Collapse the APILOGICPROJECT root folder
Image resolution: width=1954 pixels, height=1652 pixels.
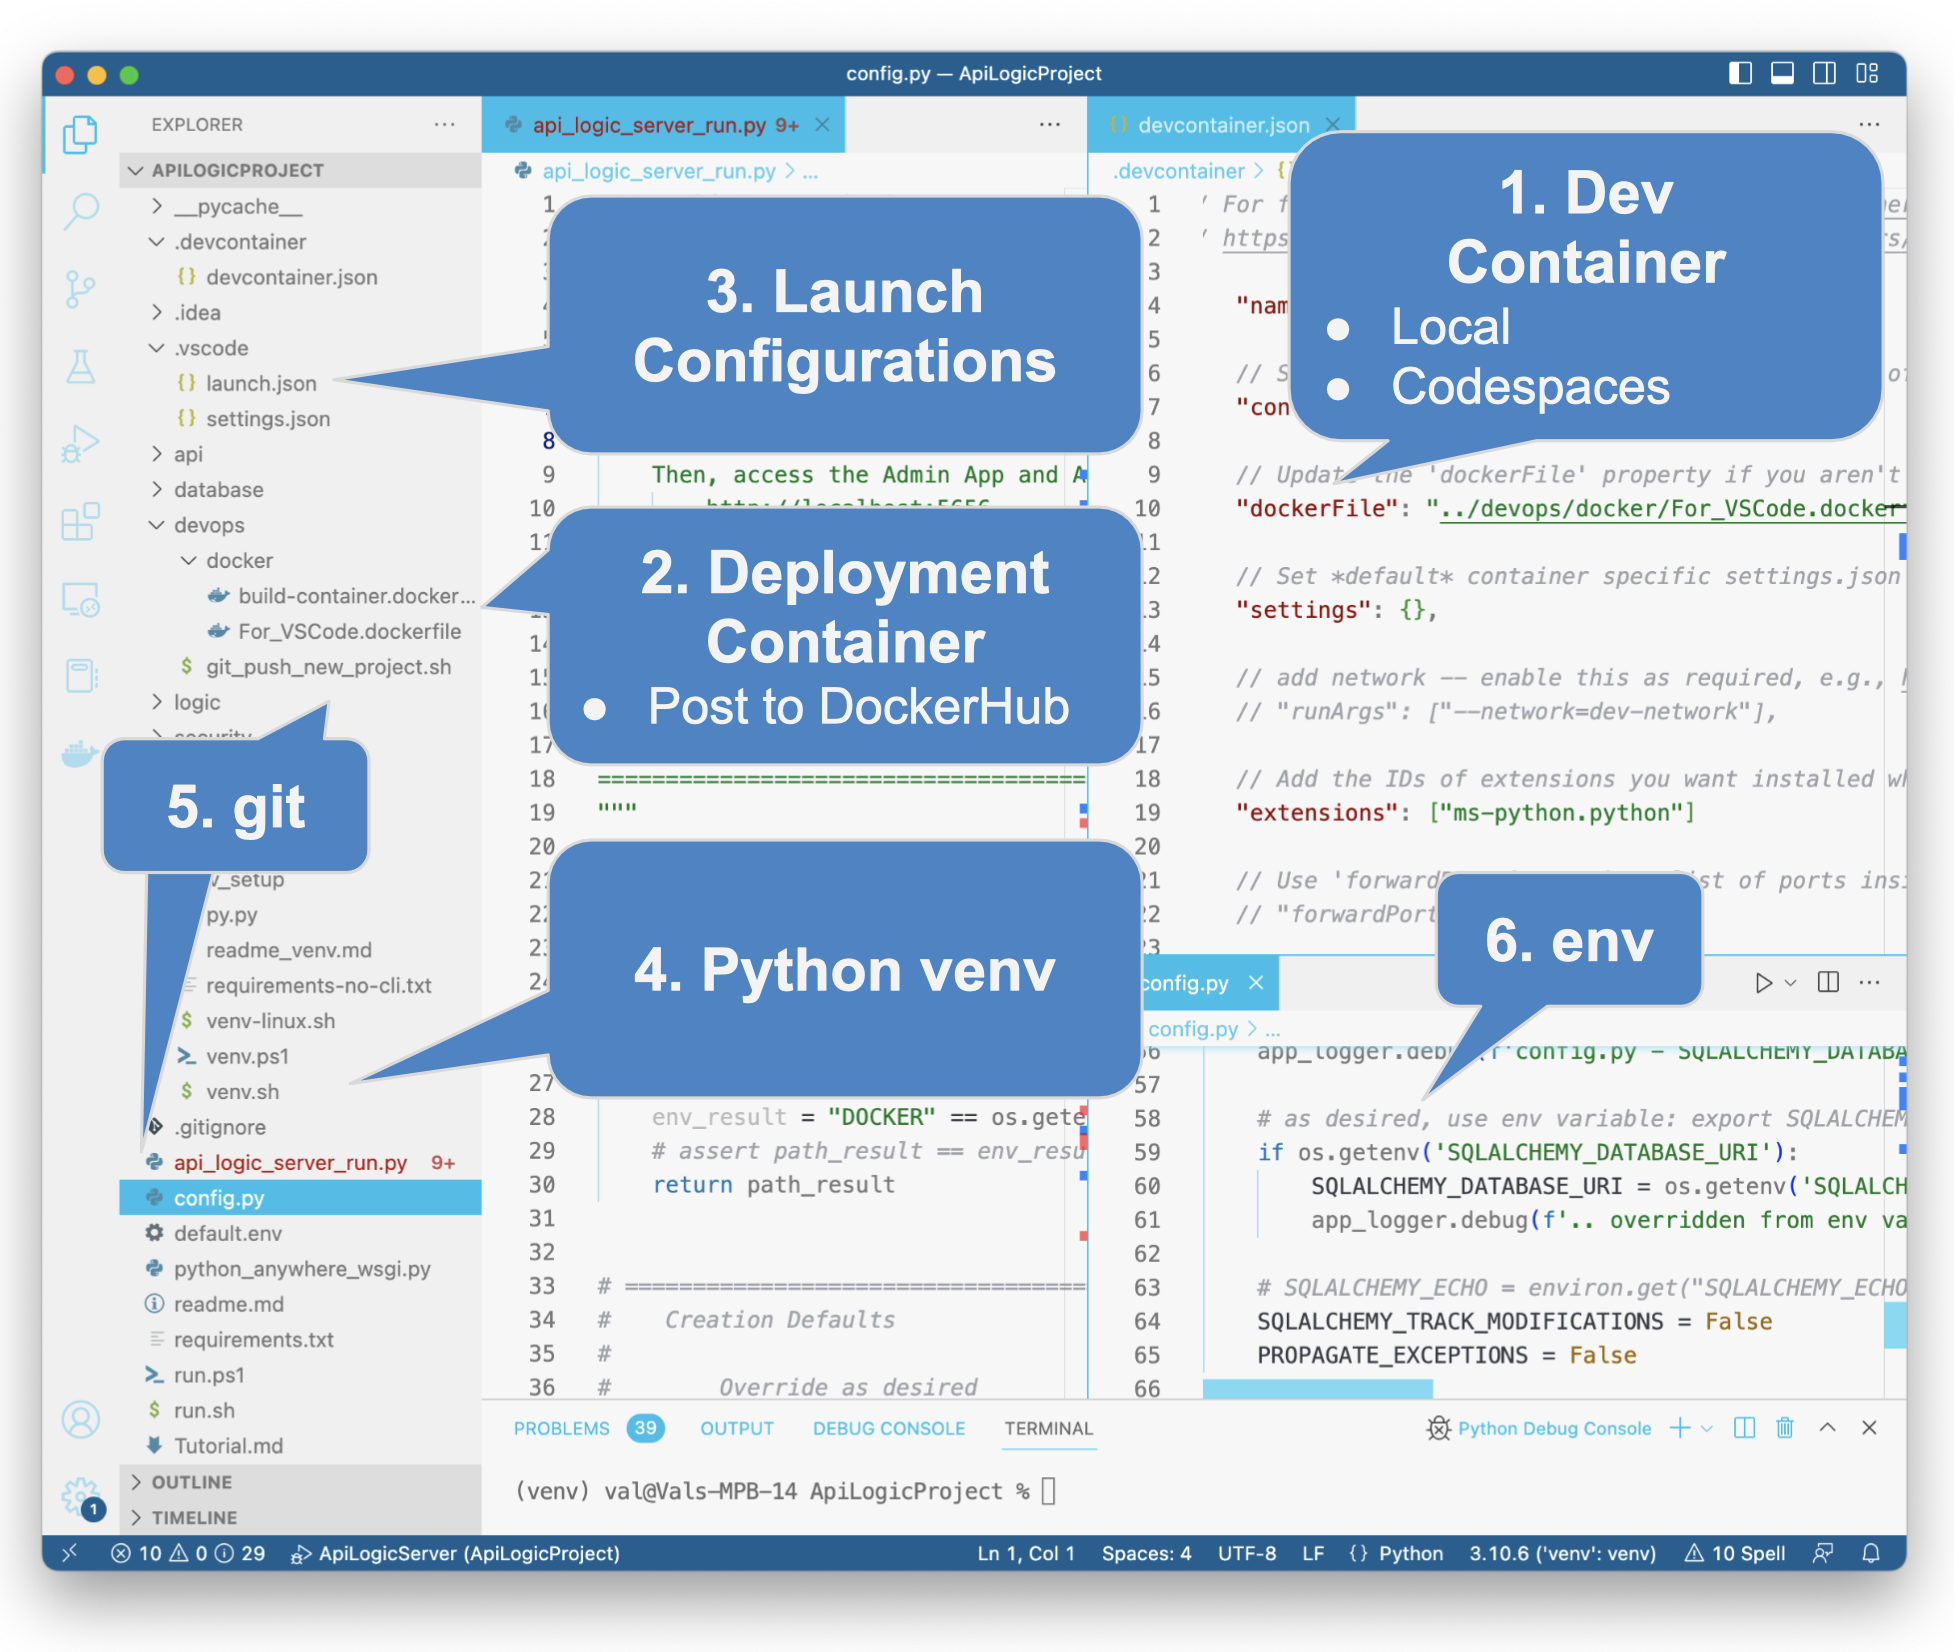[x=300, y=170]
